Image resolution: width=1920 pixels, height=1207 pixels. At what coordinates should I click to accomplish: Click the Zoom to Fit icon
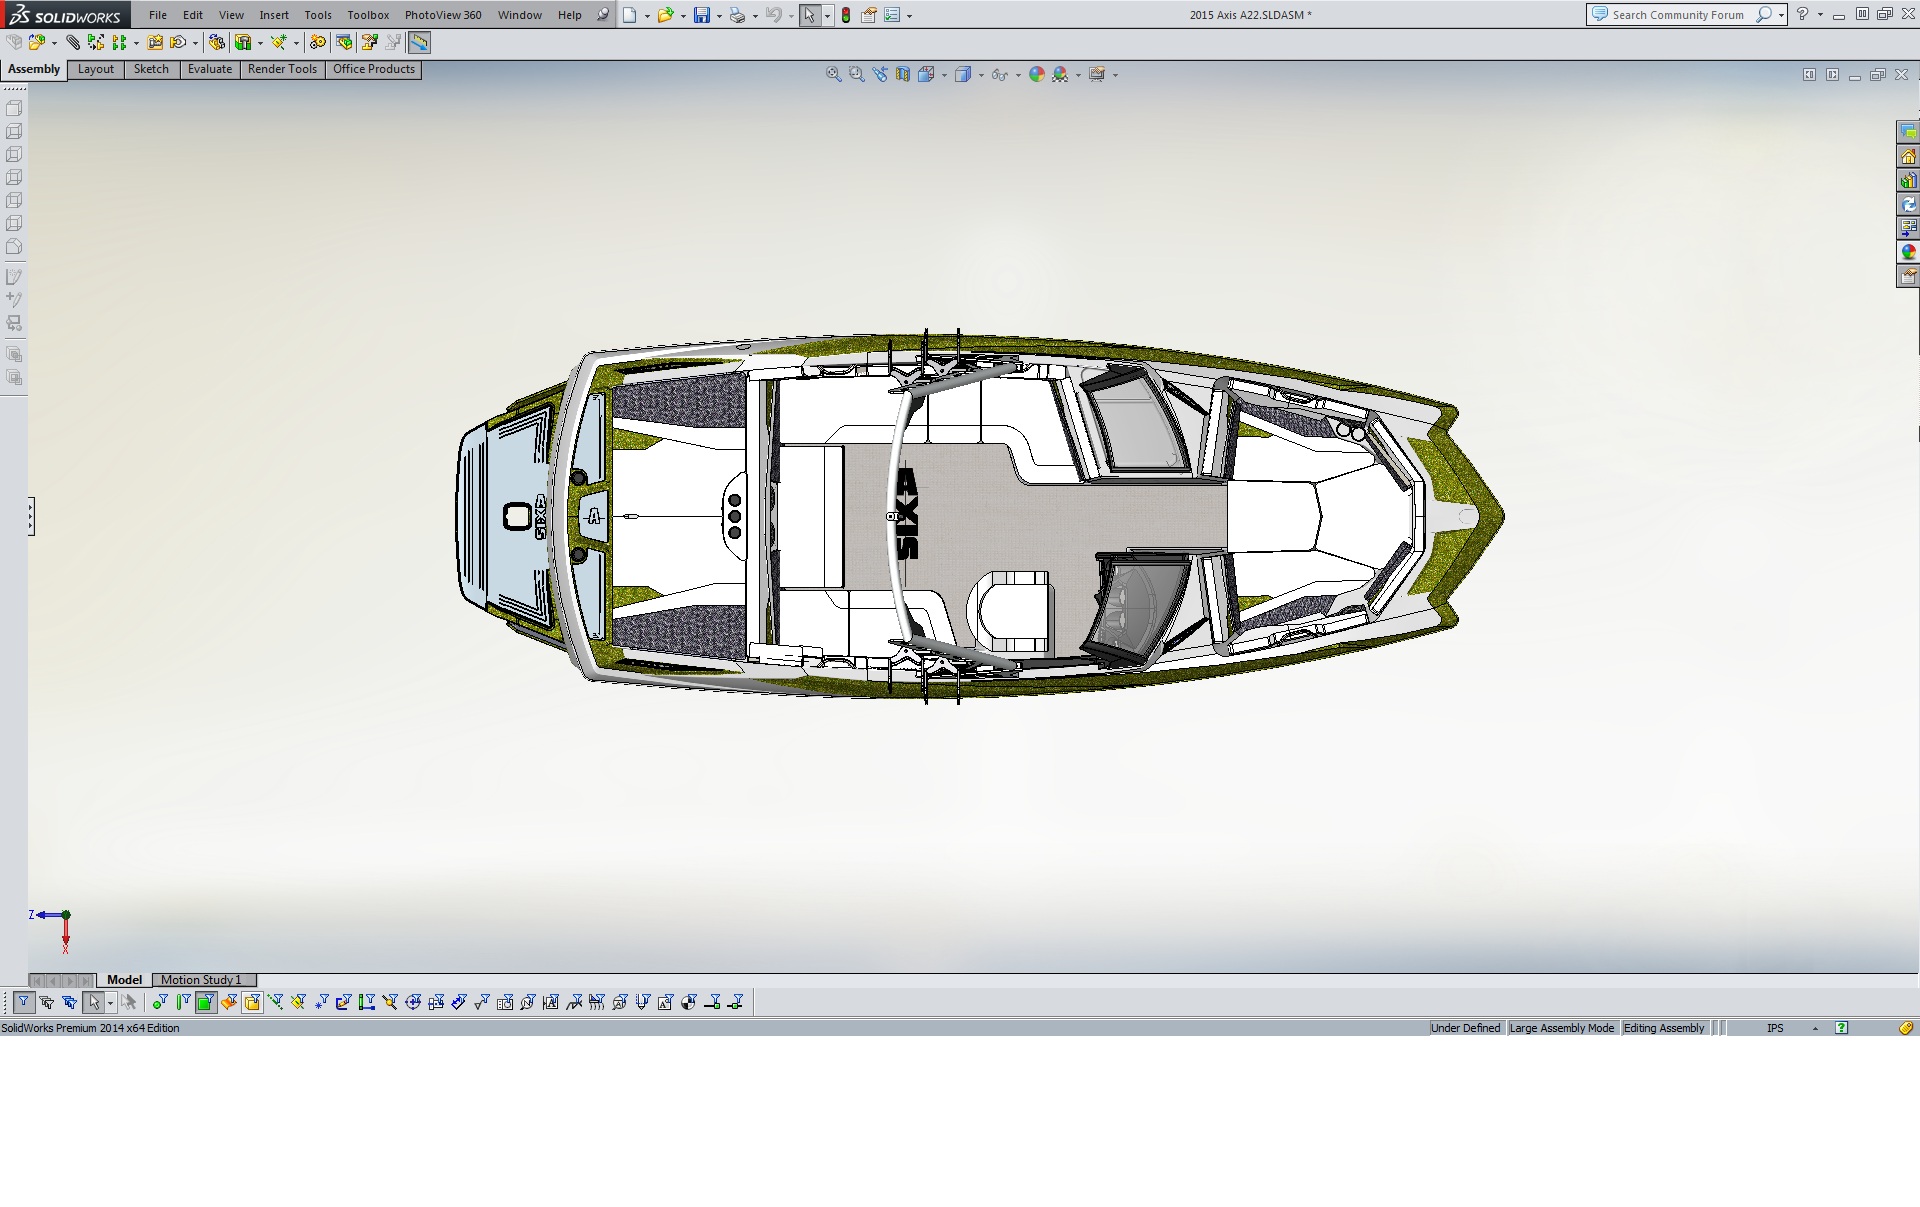point(833,74)
